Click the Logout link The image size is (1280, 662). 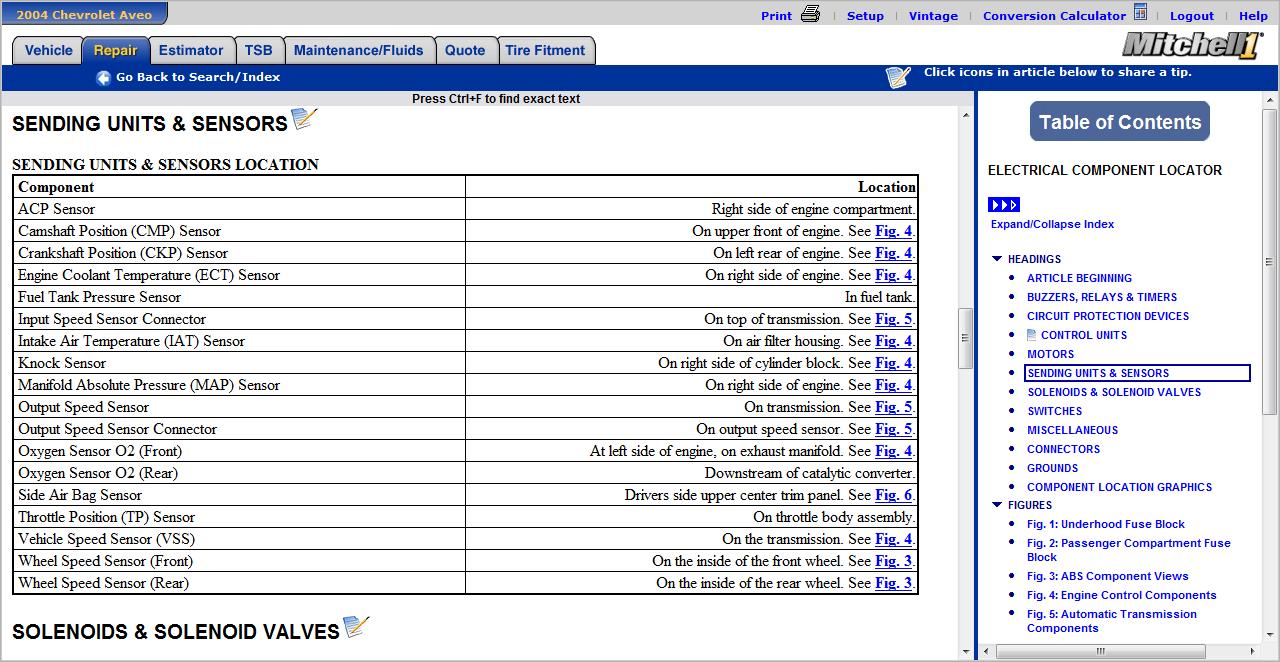tap(1191, 16)
